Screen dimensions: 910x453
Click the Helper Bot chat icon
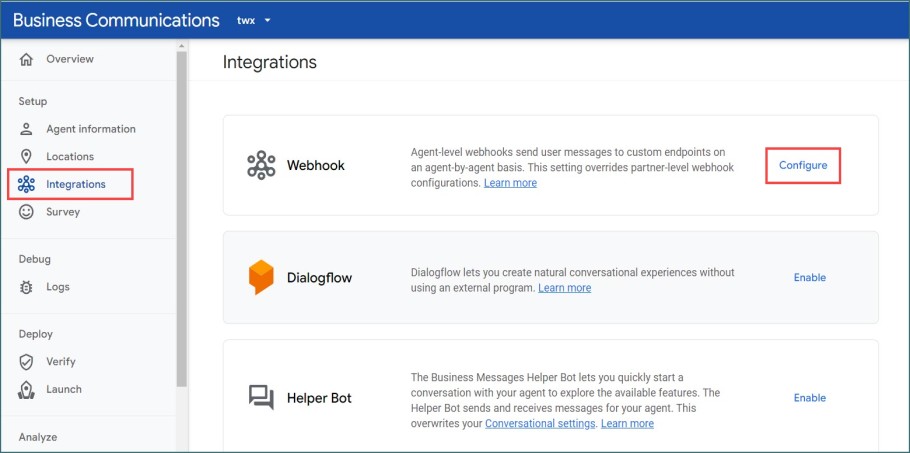(x=261, y=398)
